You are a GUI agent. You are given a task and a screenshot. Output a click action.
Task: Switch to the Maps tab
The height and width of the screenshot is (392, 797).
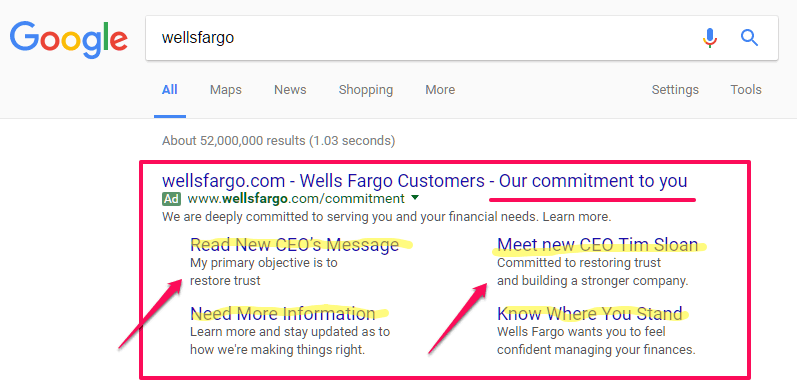226,90
